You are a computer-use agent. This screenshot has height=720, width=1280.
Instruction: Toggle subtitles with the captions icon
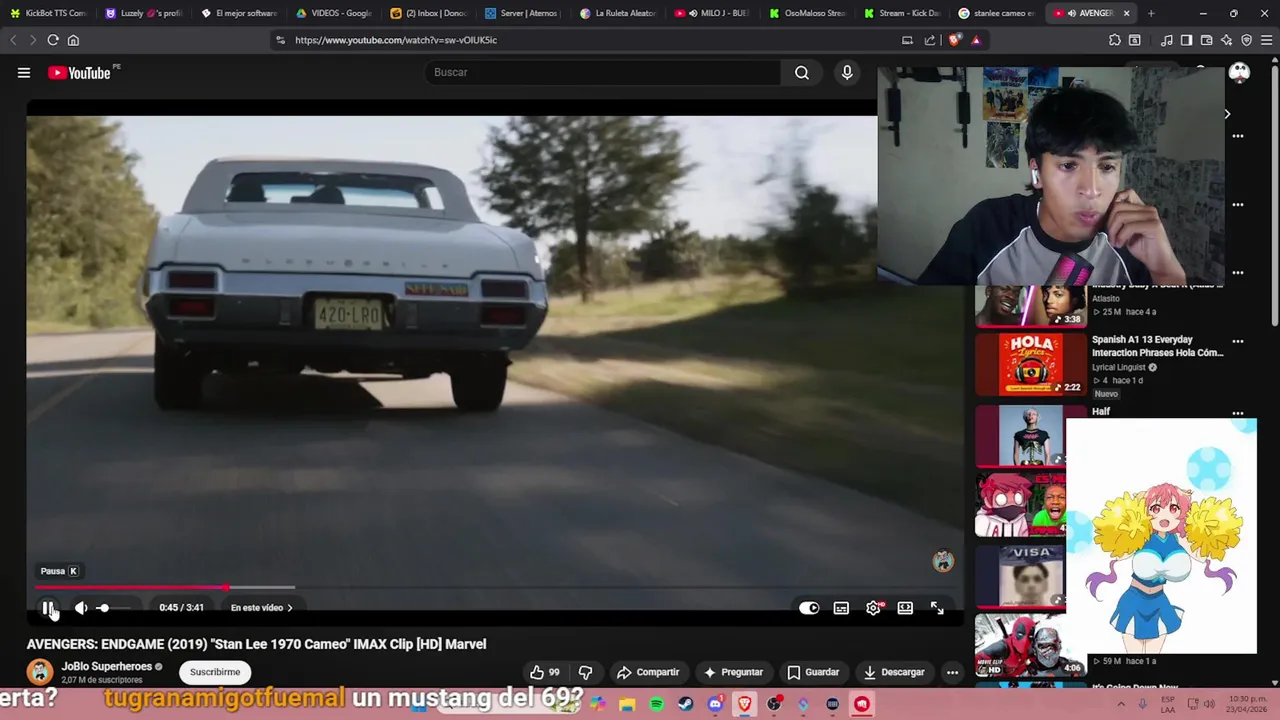[841, 608]
